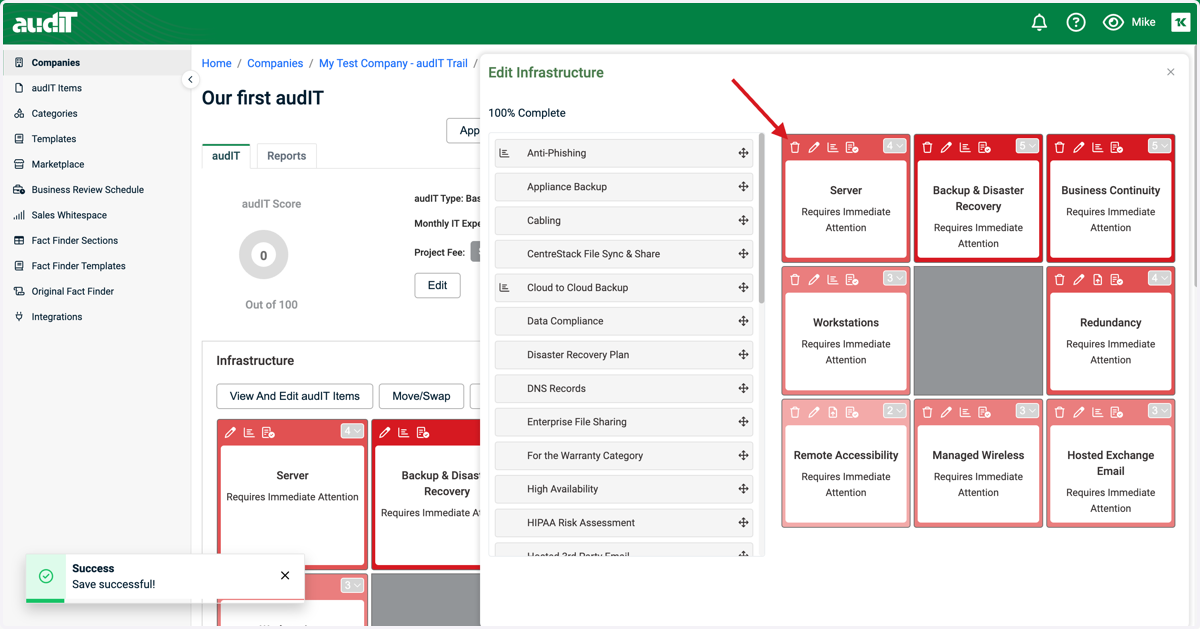Screen dimensions: 1200x629
Task: Edit Backup & Disaster Recovery card with pencil
Action: click(946, 147)
